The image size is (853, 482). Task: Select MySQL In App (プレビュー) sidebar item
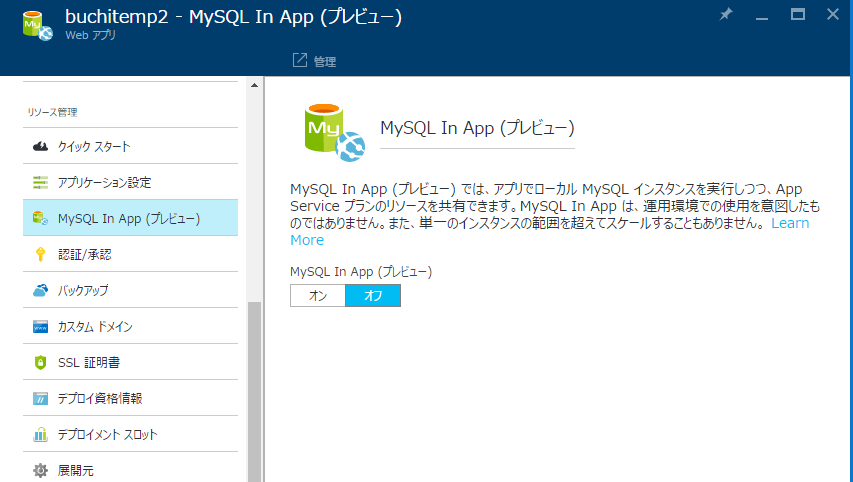131,218
